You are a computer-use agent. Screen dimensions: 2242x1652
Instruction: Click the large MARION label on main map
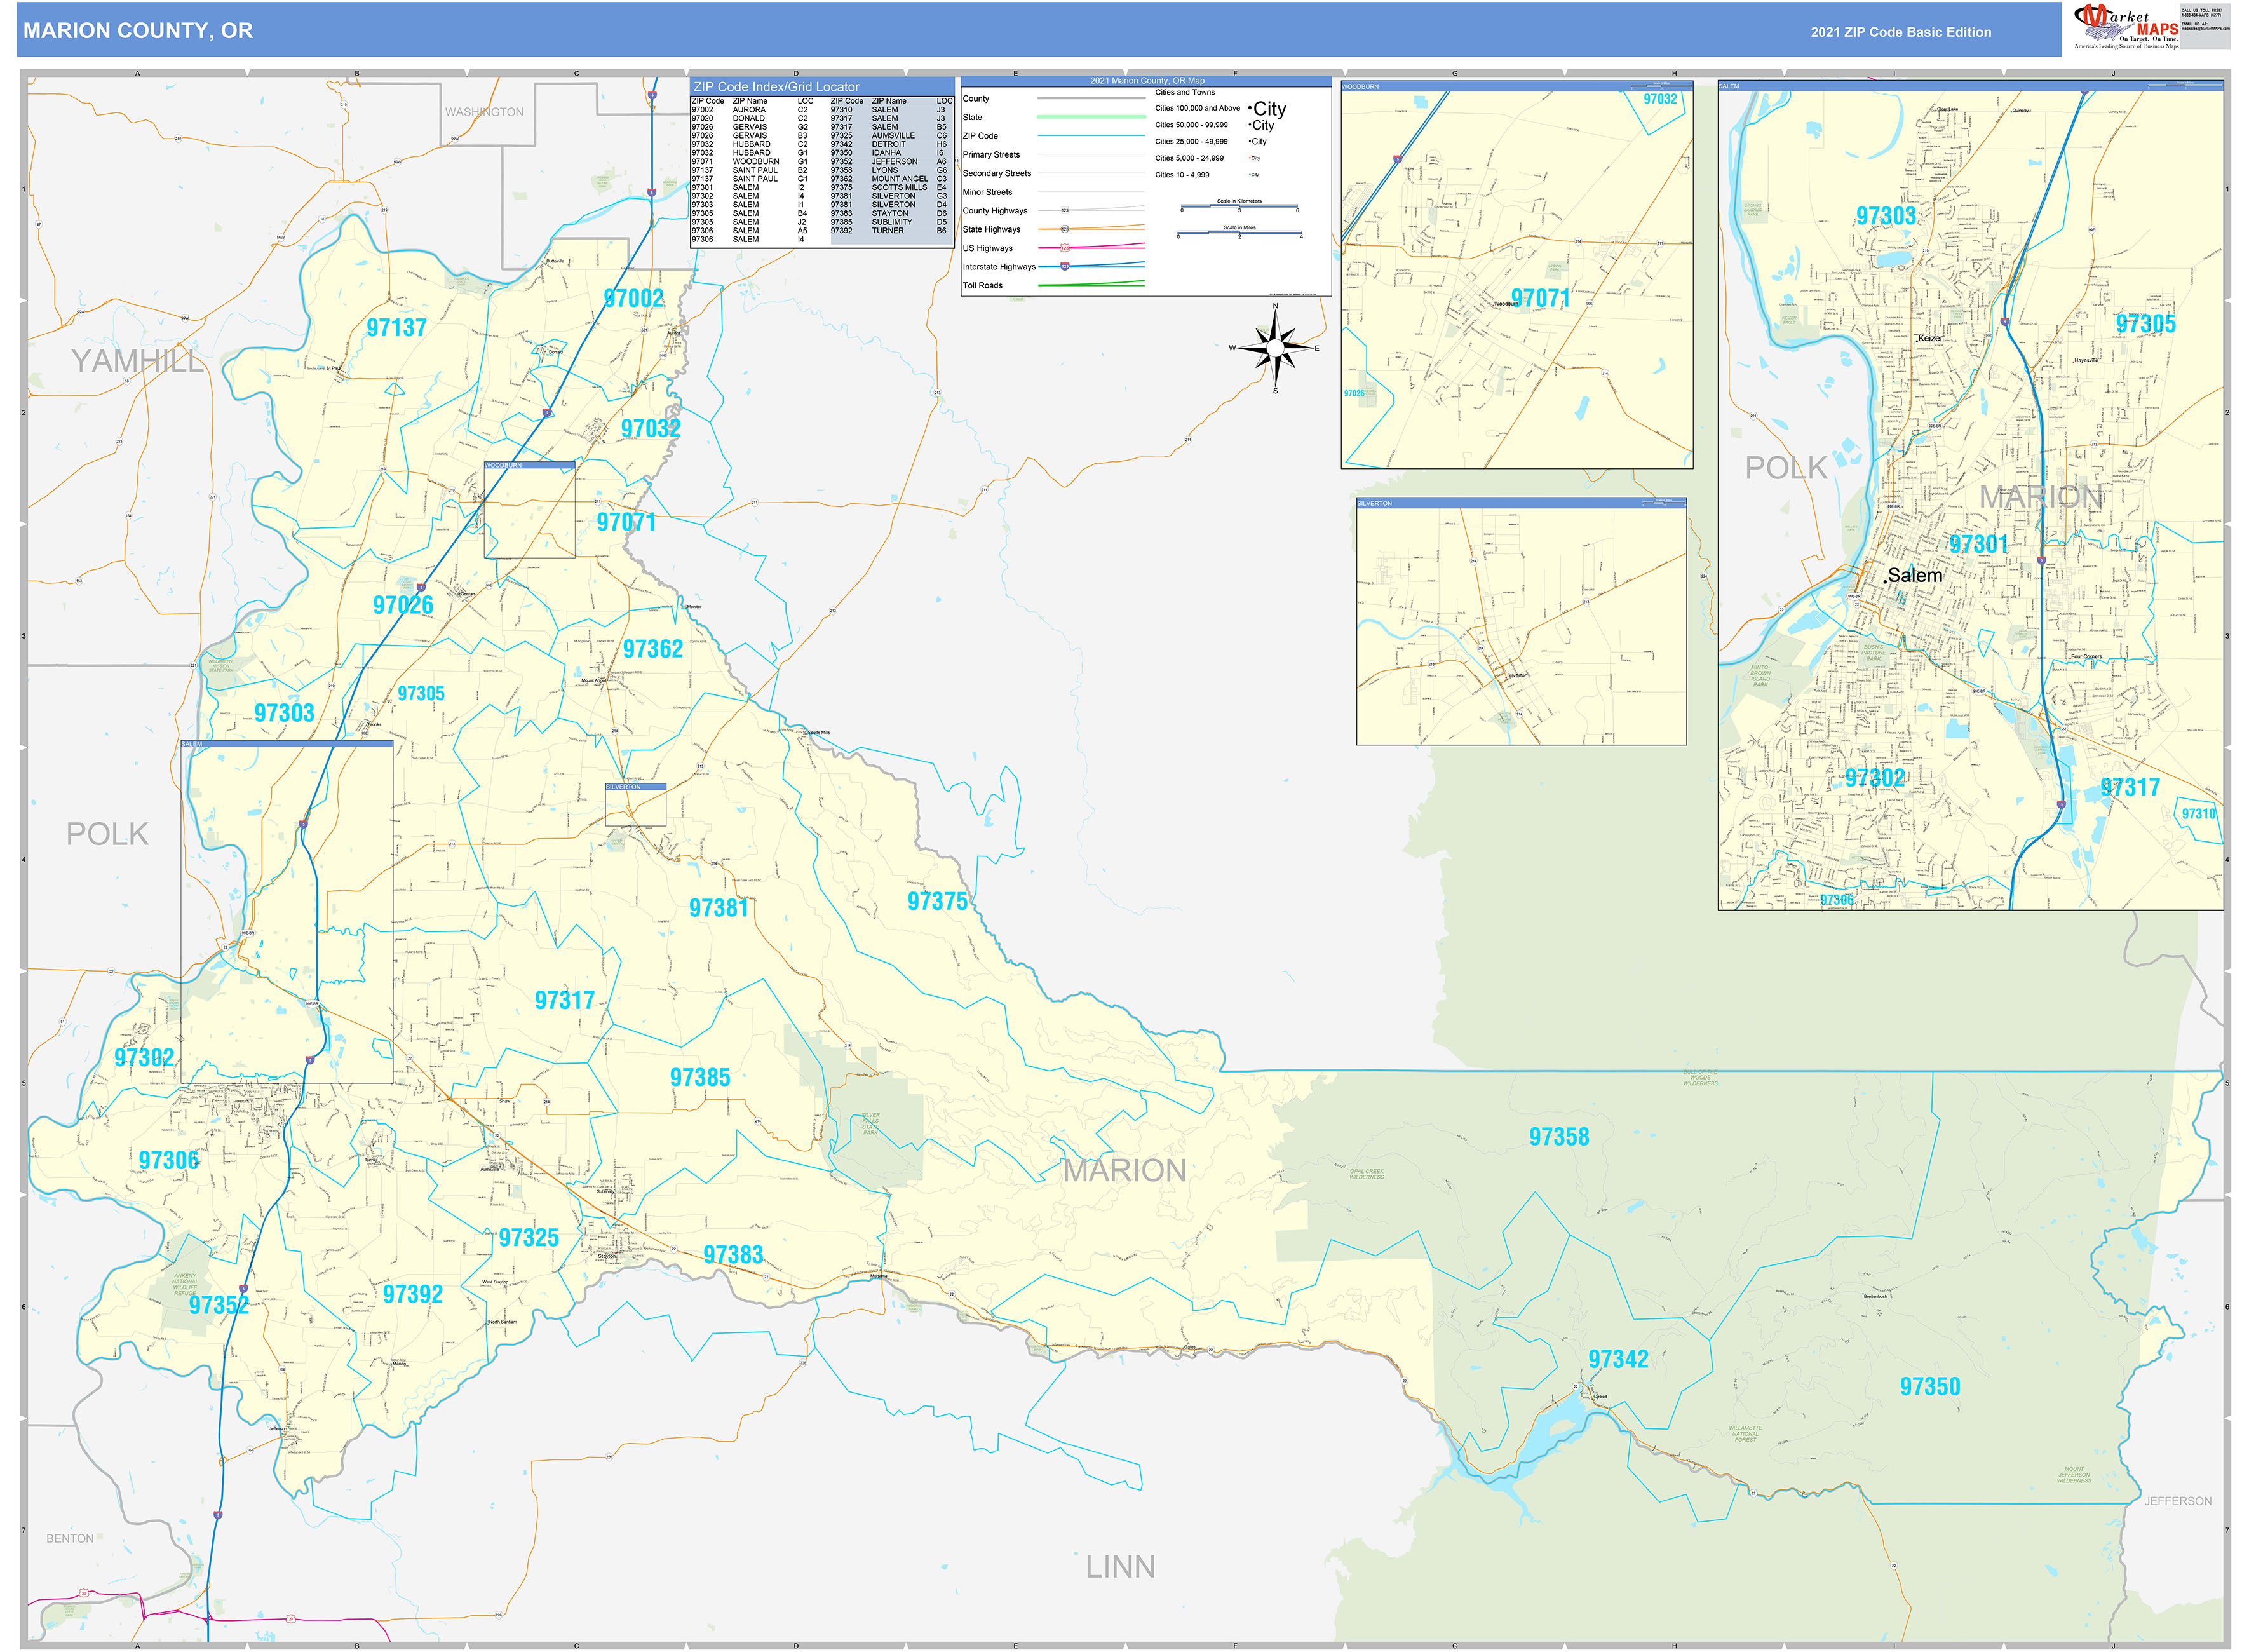coord(1124,1170)
